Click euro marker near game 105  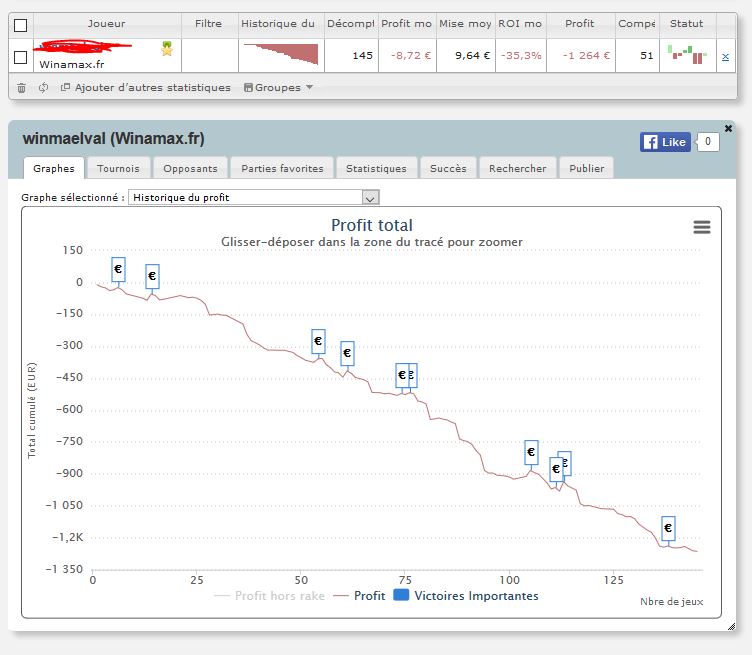[531, 452]
